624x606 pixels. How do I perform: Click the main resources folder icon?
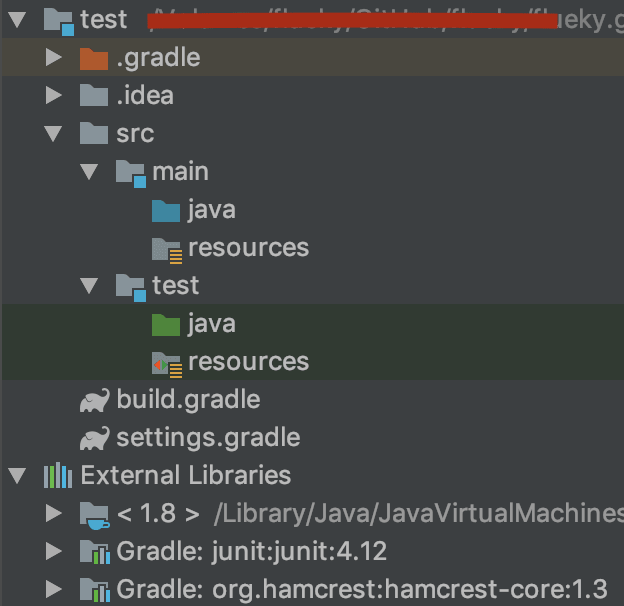167,250
